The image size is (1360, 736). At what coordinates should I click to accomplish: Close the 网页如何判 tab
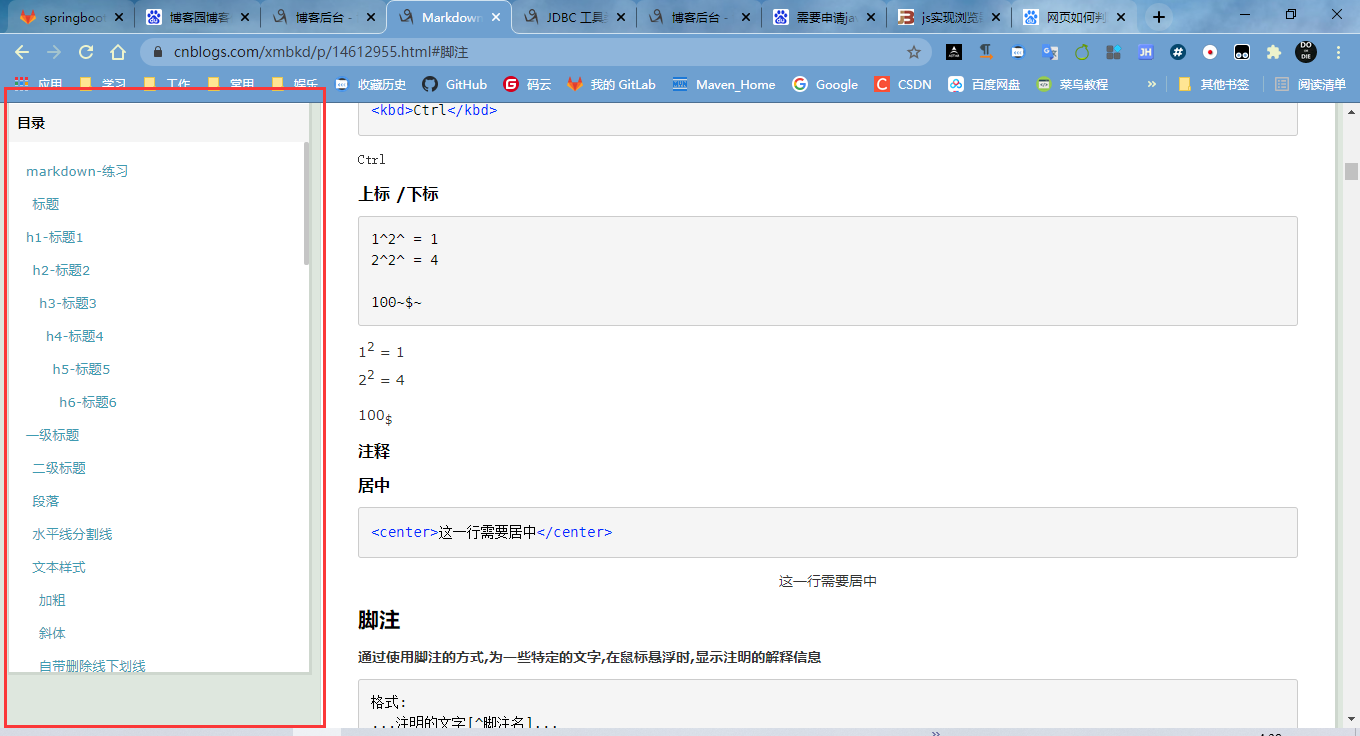click(1122, 17)
